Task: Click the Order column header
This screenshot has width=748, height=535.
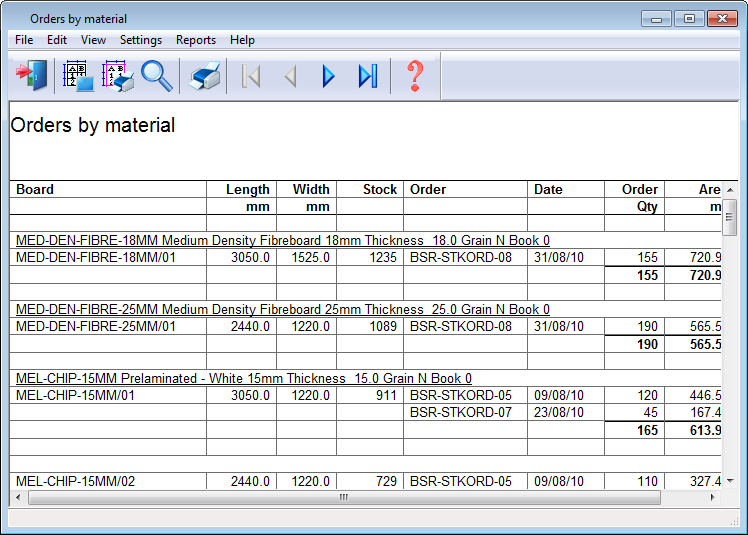Action: [428, 189]
